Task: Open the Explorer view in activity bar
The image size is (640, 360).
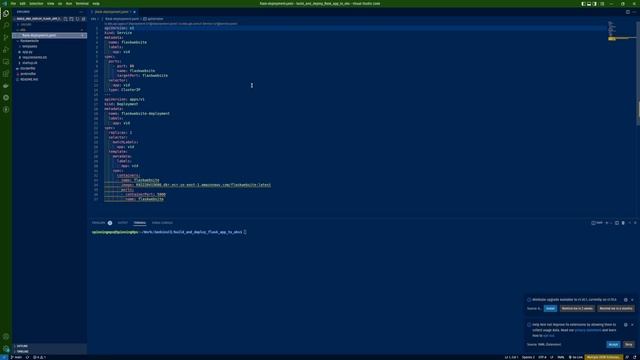Action: [x=6, y=13]
